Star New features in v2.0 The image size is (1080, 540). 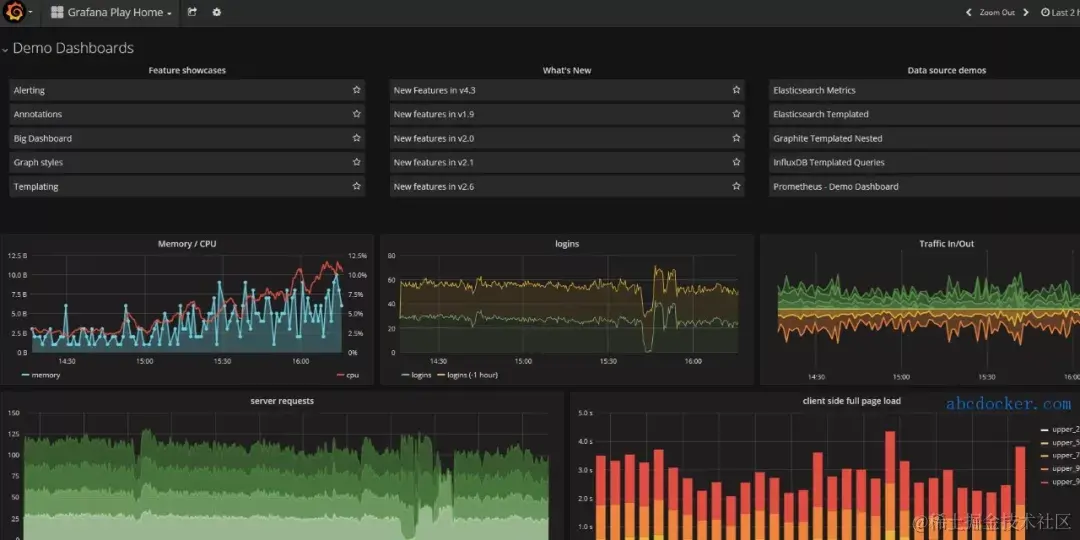tap(736, 138)
